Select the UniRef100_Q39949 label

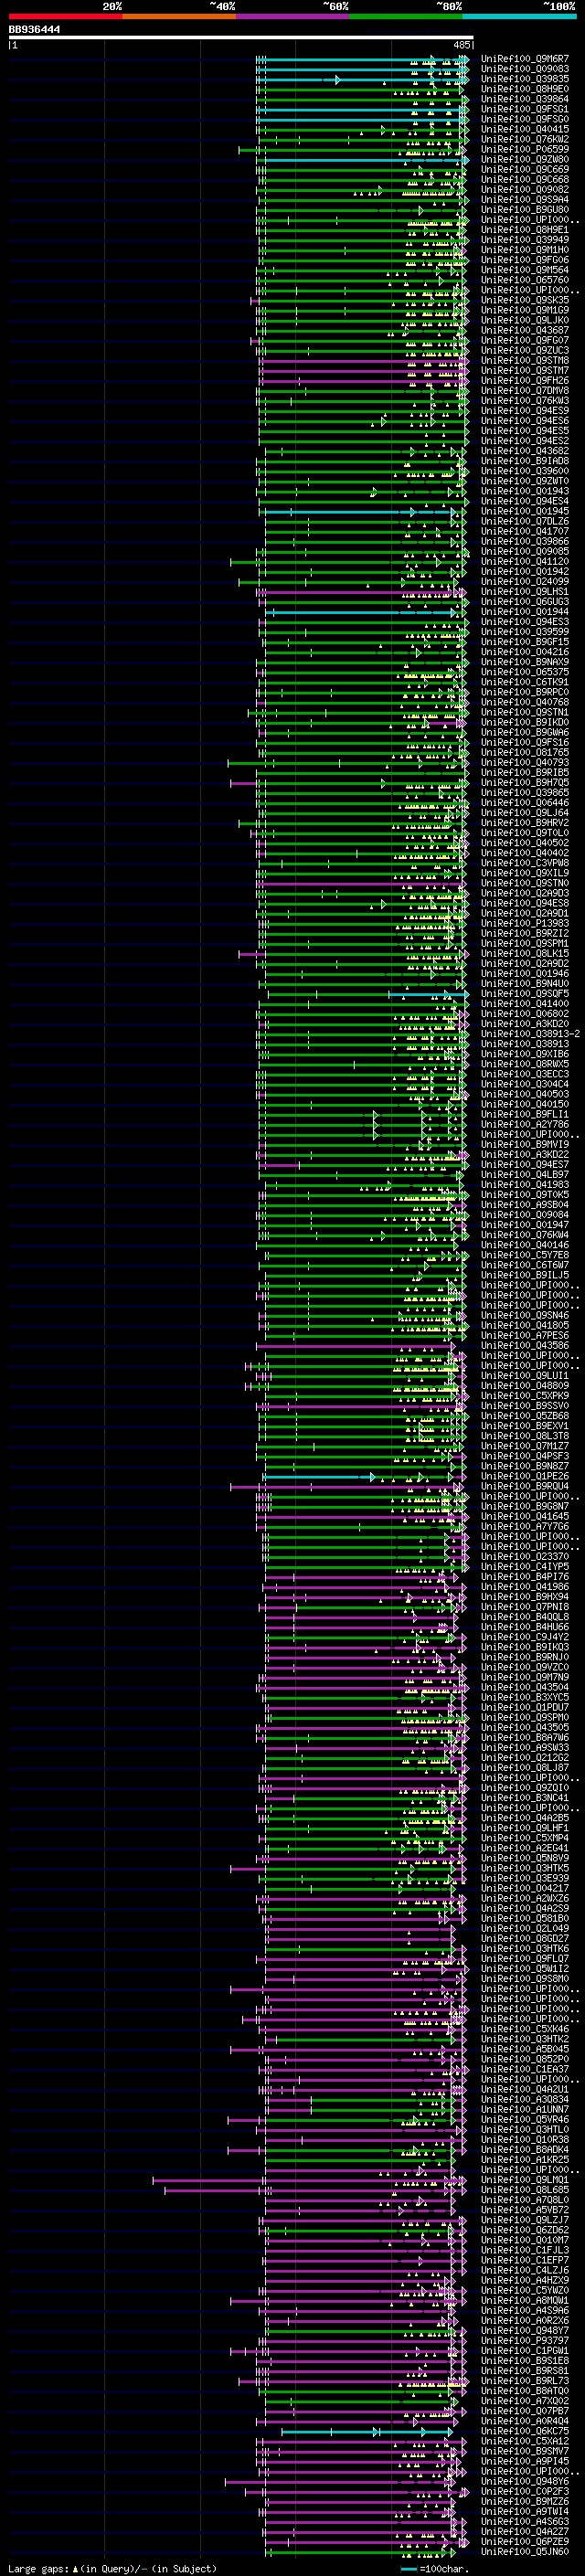[x=525, y=240]
